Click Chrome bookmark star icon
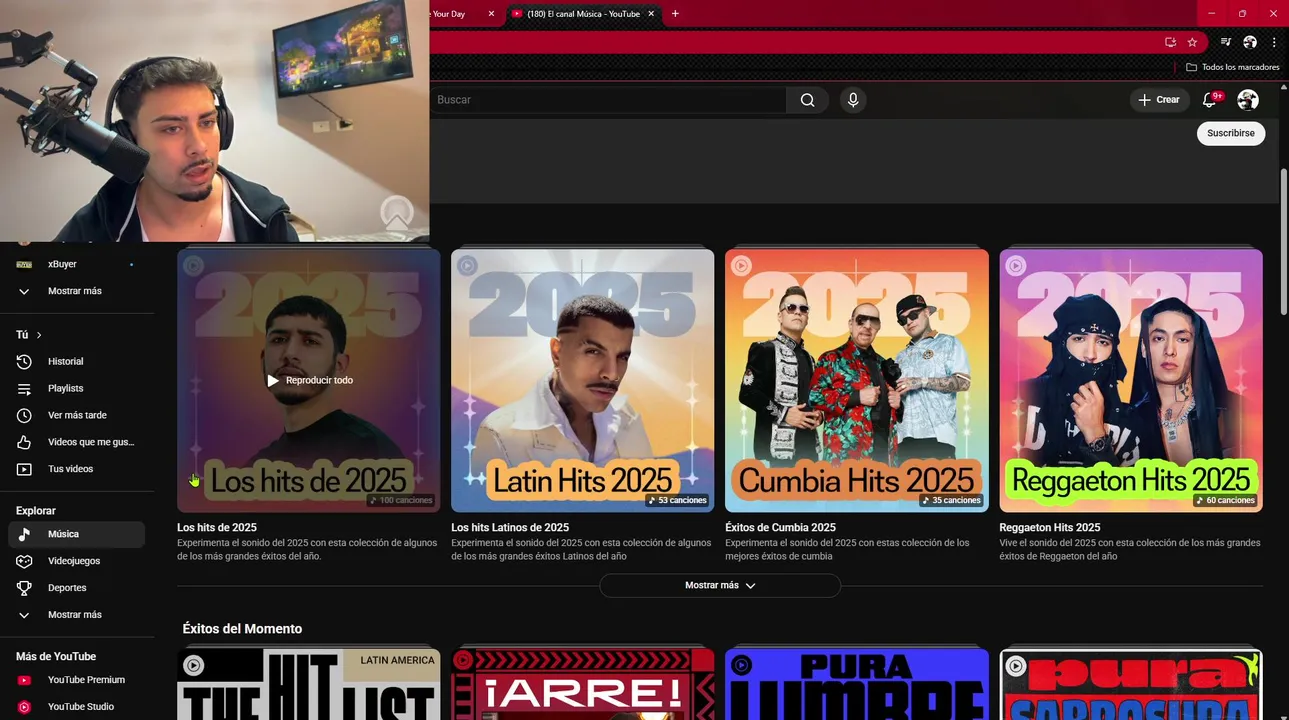The width and height of the screenshot is (1289, 720). pos(1192,42)
